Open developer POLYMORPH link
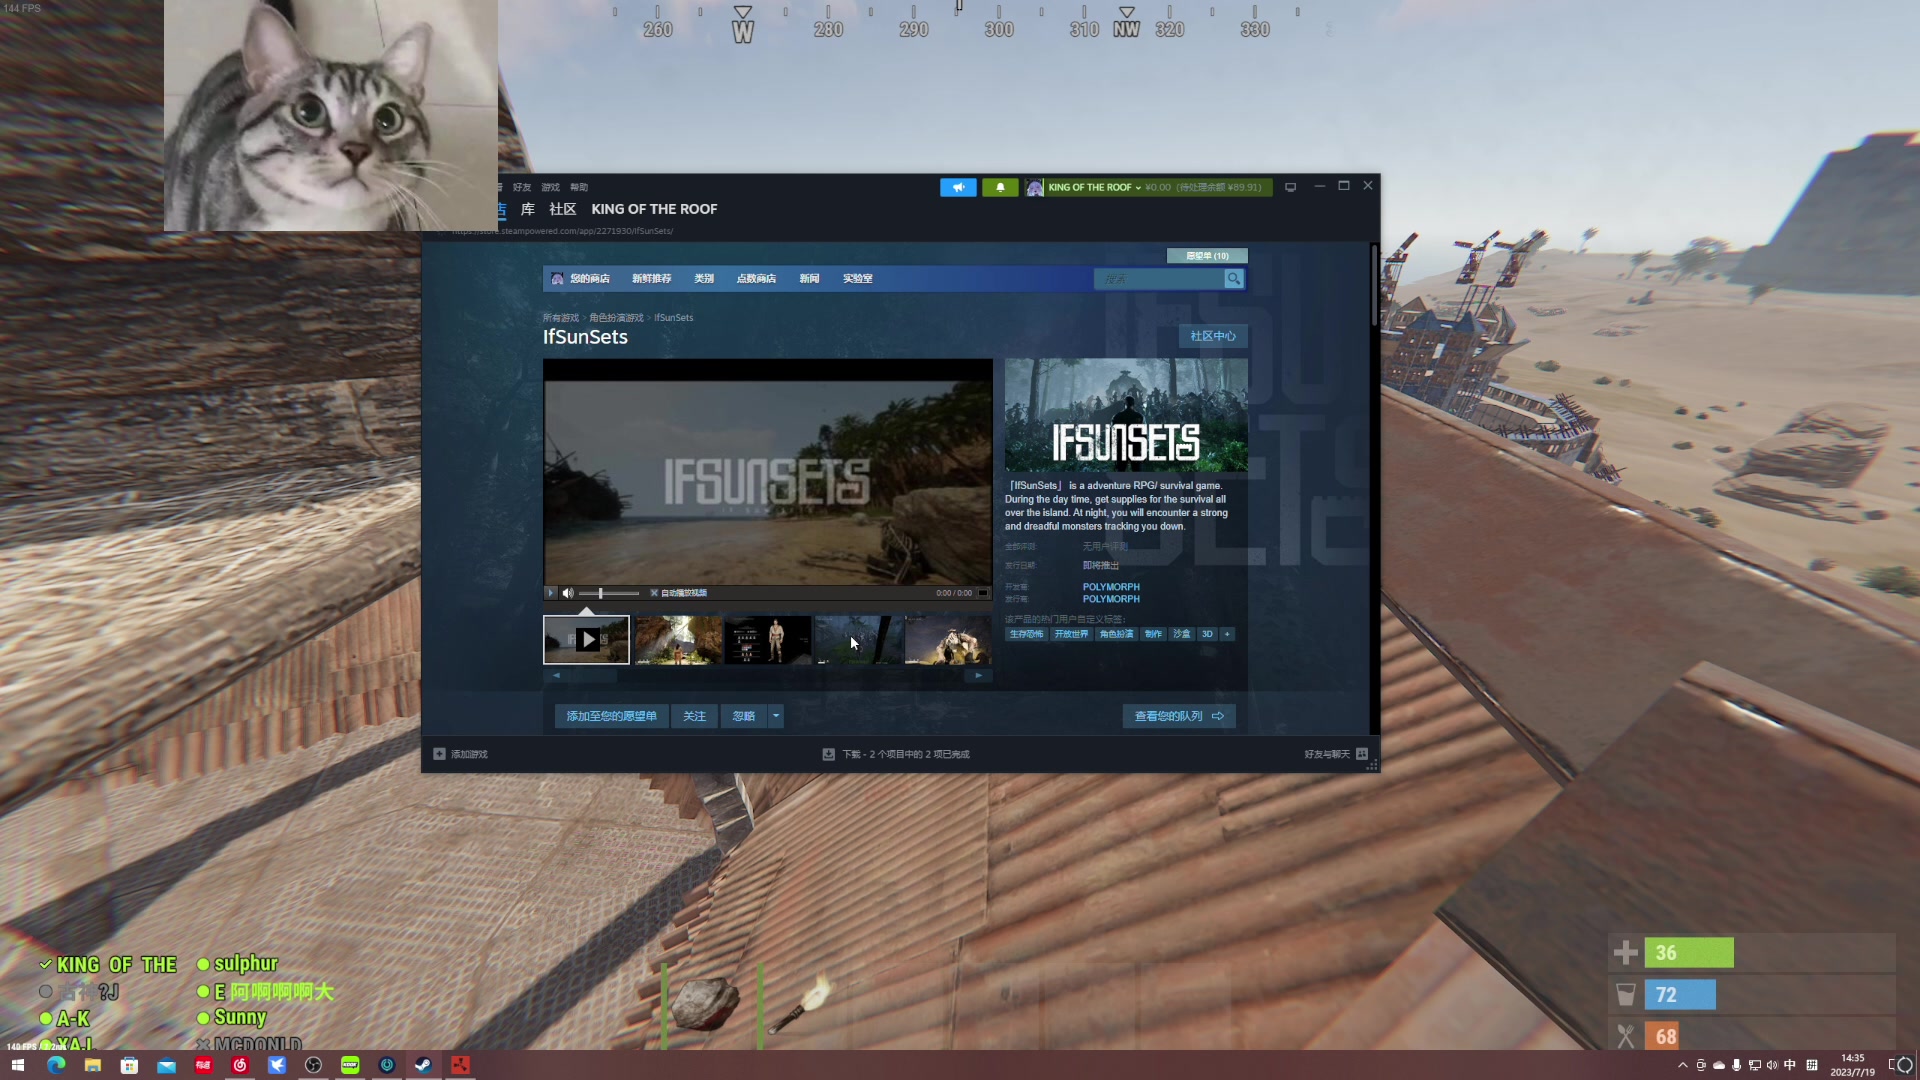This screenshot has height=1080, width=1920. click(x=1111, y=587)
